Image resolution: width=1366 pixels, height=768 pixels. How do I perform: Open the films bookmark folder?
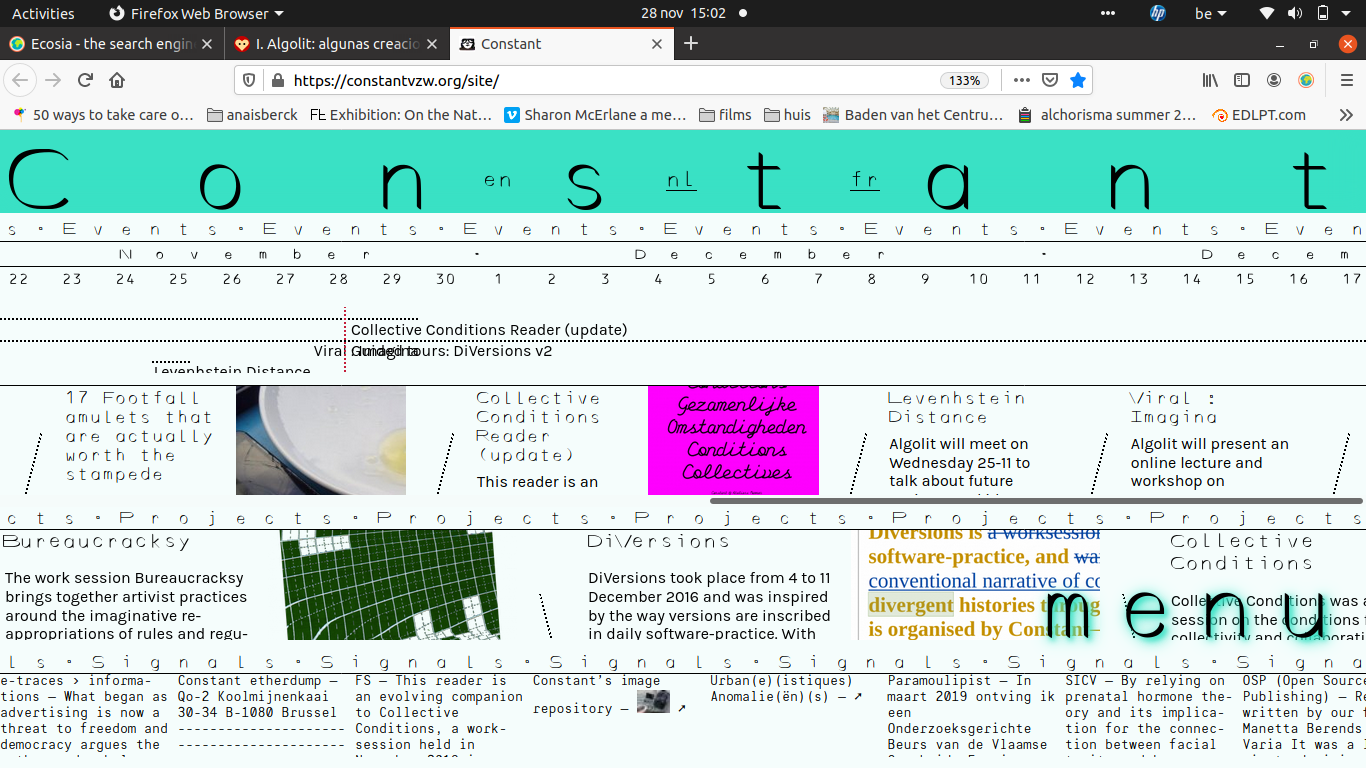pos(725,115)
